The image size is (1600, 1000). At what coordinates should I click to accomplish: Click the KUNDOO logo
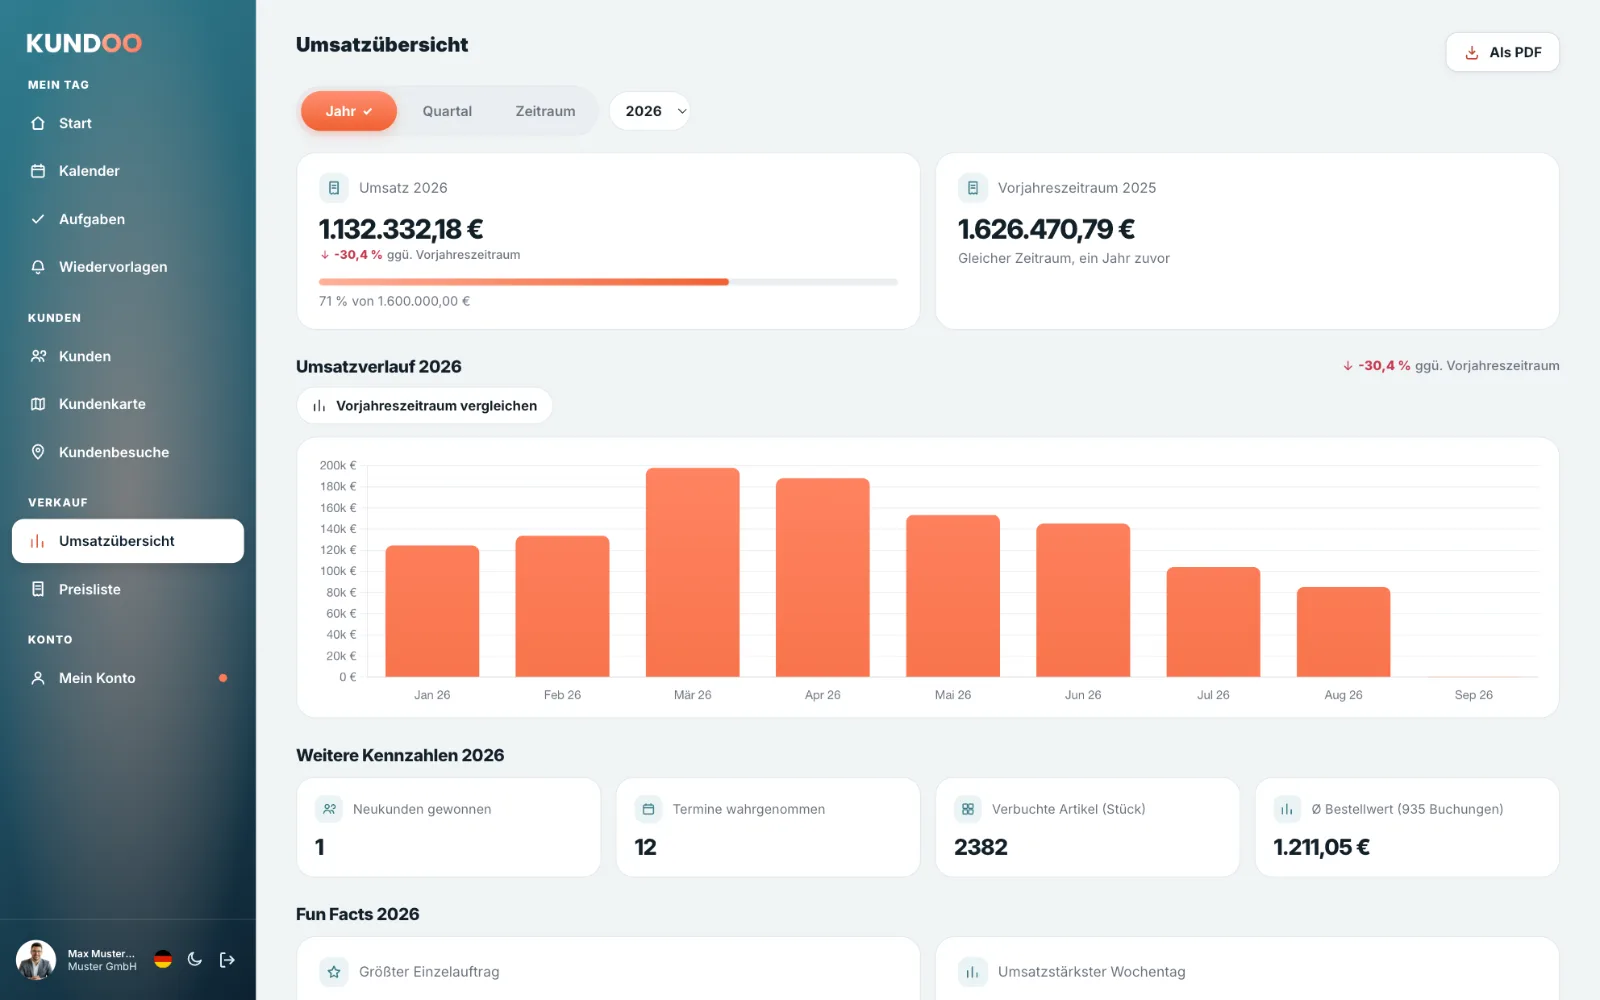pyautogui.click(x=84, y=43)
